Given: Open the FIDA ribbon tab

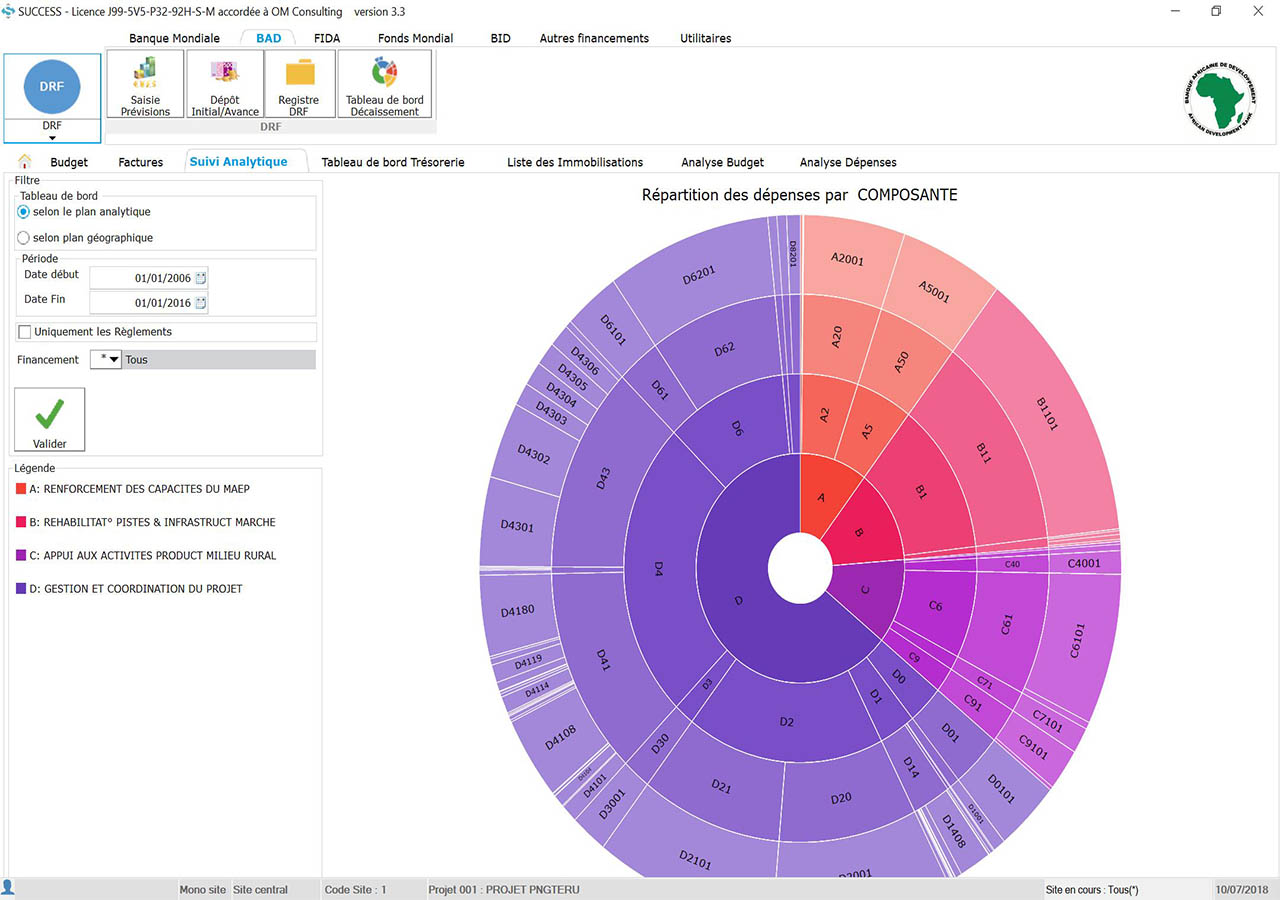Looking at the screenshot, I should click(x=327, y=38).
